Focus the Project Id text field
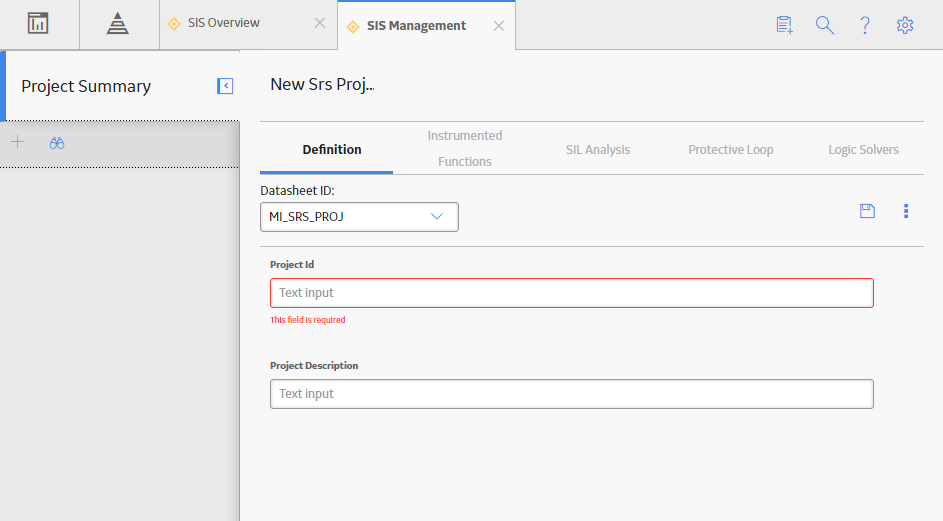 point(571,293)
